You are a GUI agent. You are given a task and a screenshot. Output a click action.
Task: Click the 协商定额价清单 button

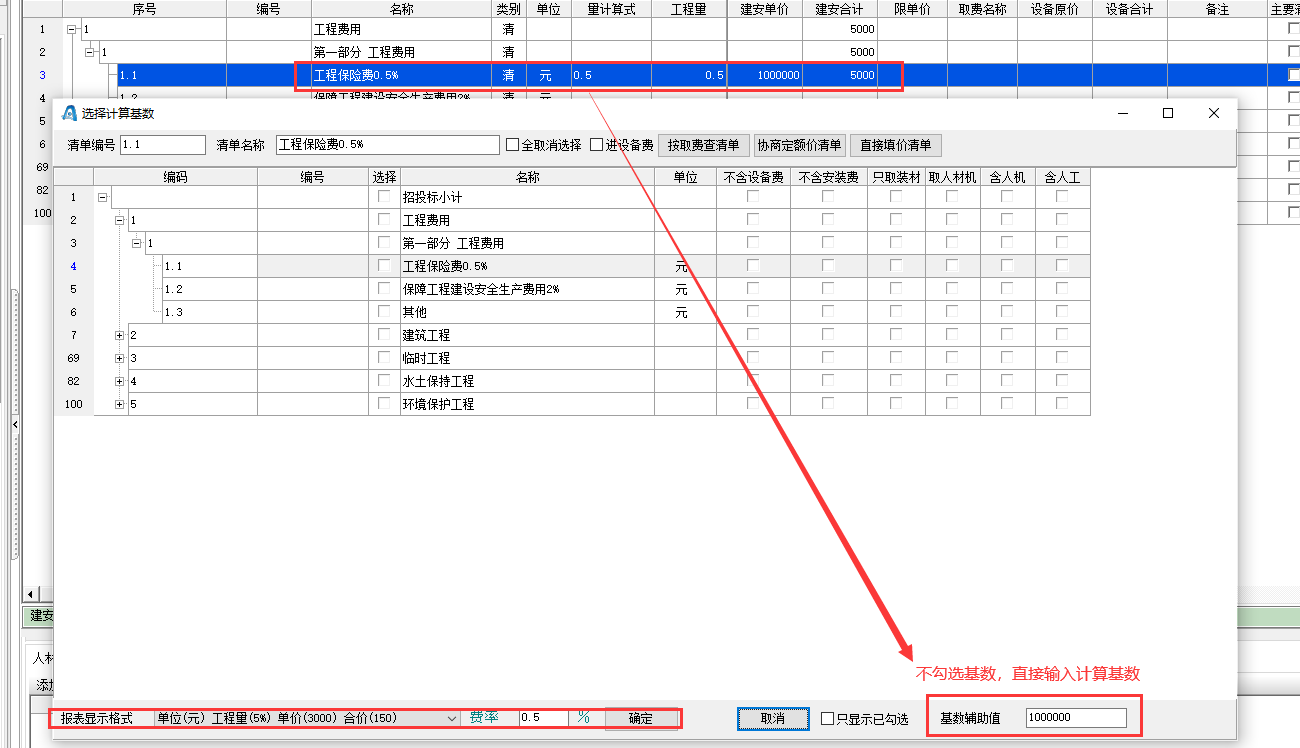tap(799, 145)
